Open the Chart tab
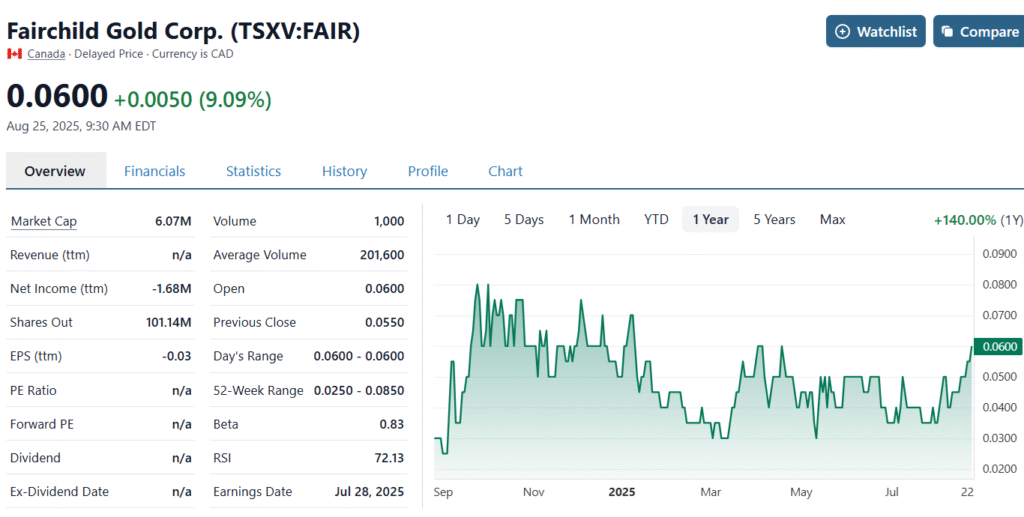1024x517 pixels. coord(505,171)
